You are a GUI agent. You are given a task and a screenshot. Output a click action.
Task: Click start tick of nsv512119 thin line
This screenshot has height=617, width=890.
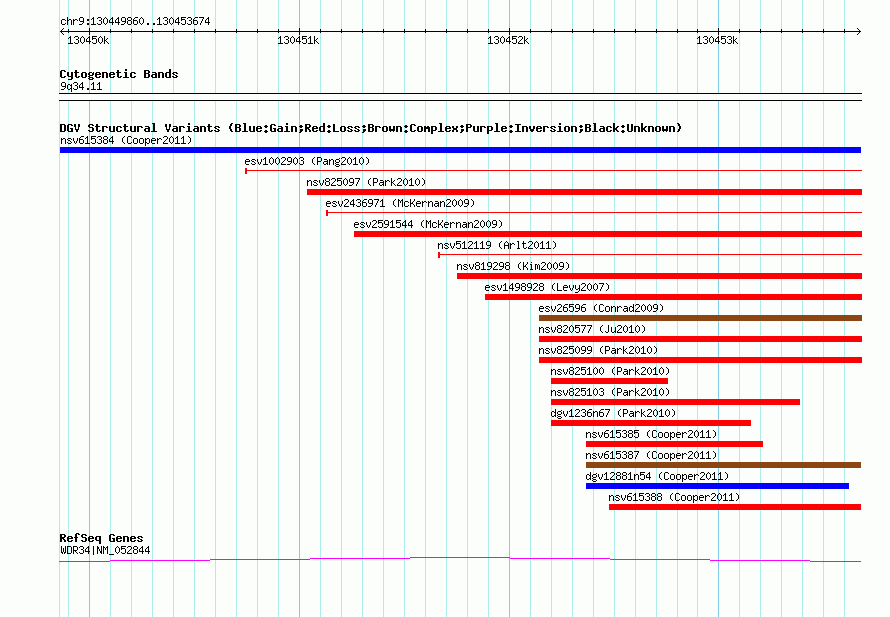coord(439,255)
